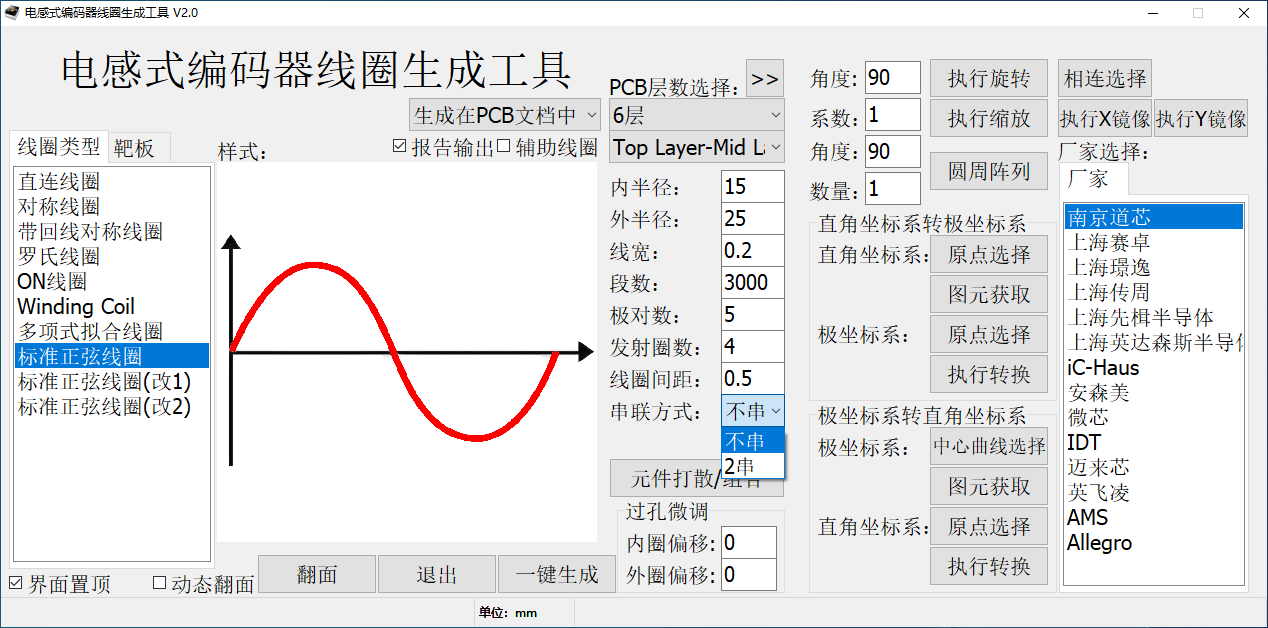Switch to the 靶板 tab
Viewport: 1268px width, 628px height.
point(138,148)
